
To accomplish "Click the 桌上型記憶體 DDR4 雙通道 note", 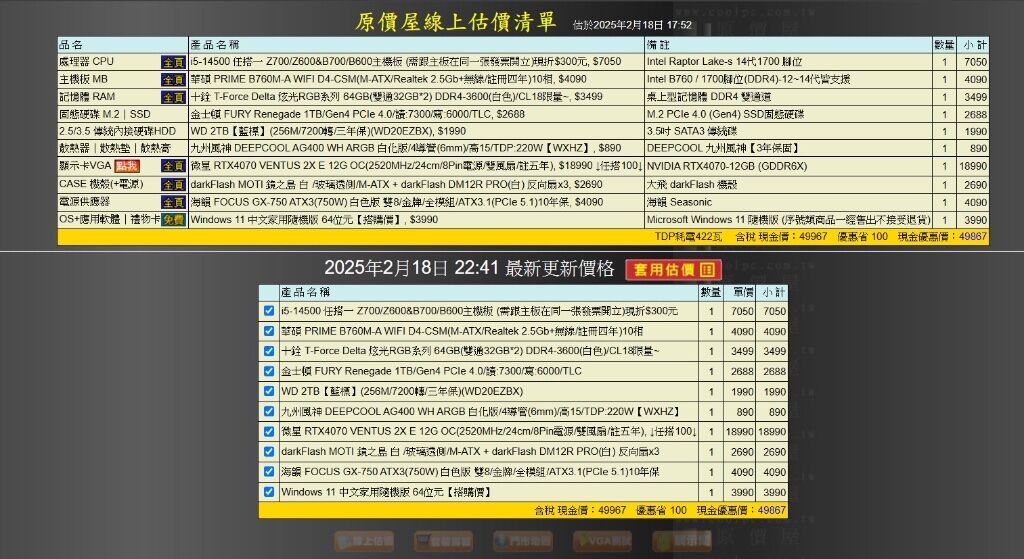I will (709, 97).
